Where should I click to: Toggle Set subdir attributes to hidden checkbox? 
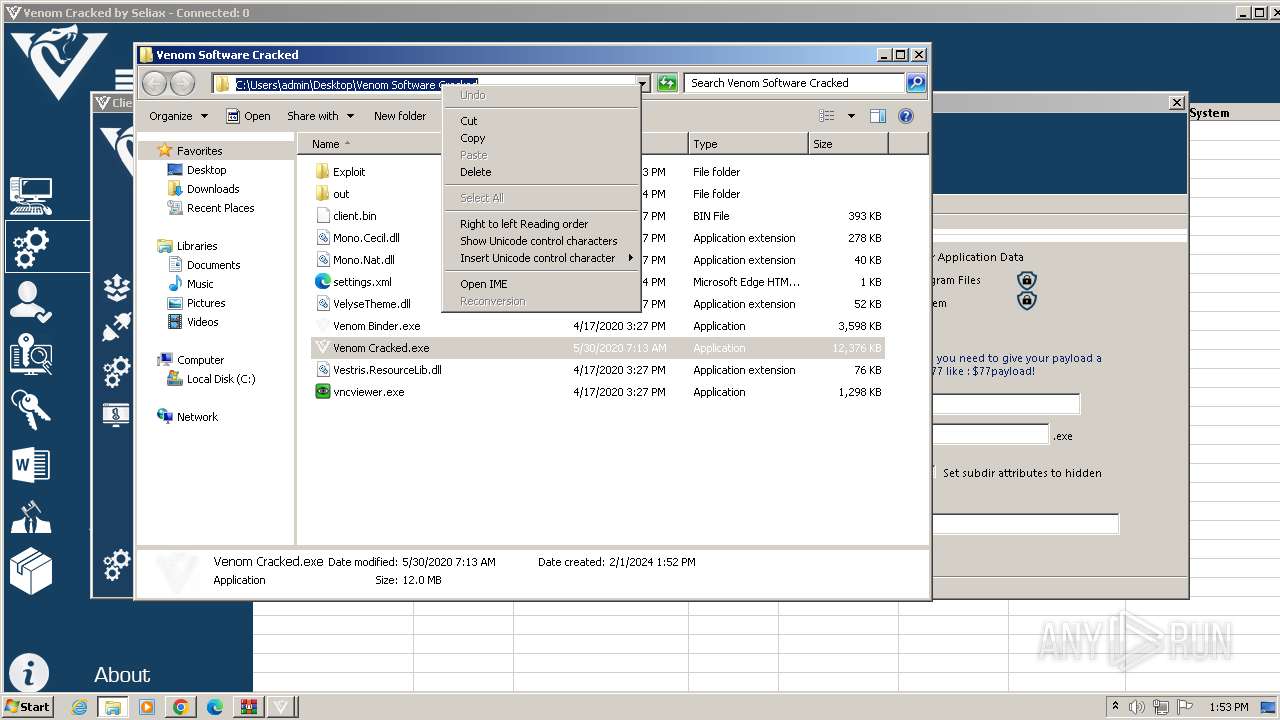932,473
